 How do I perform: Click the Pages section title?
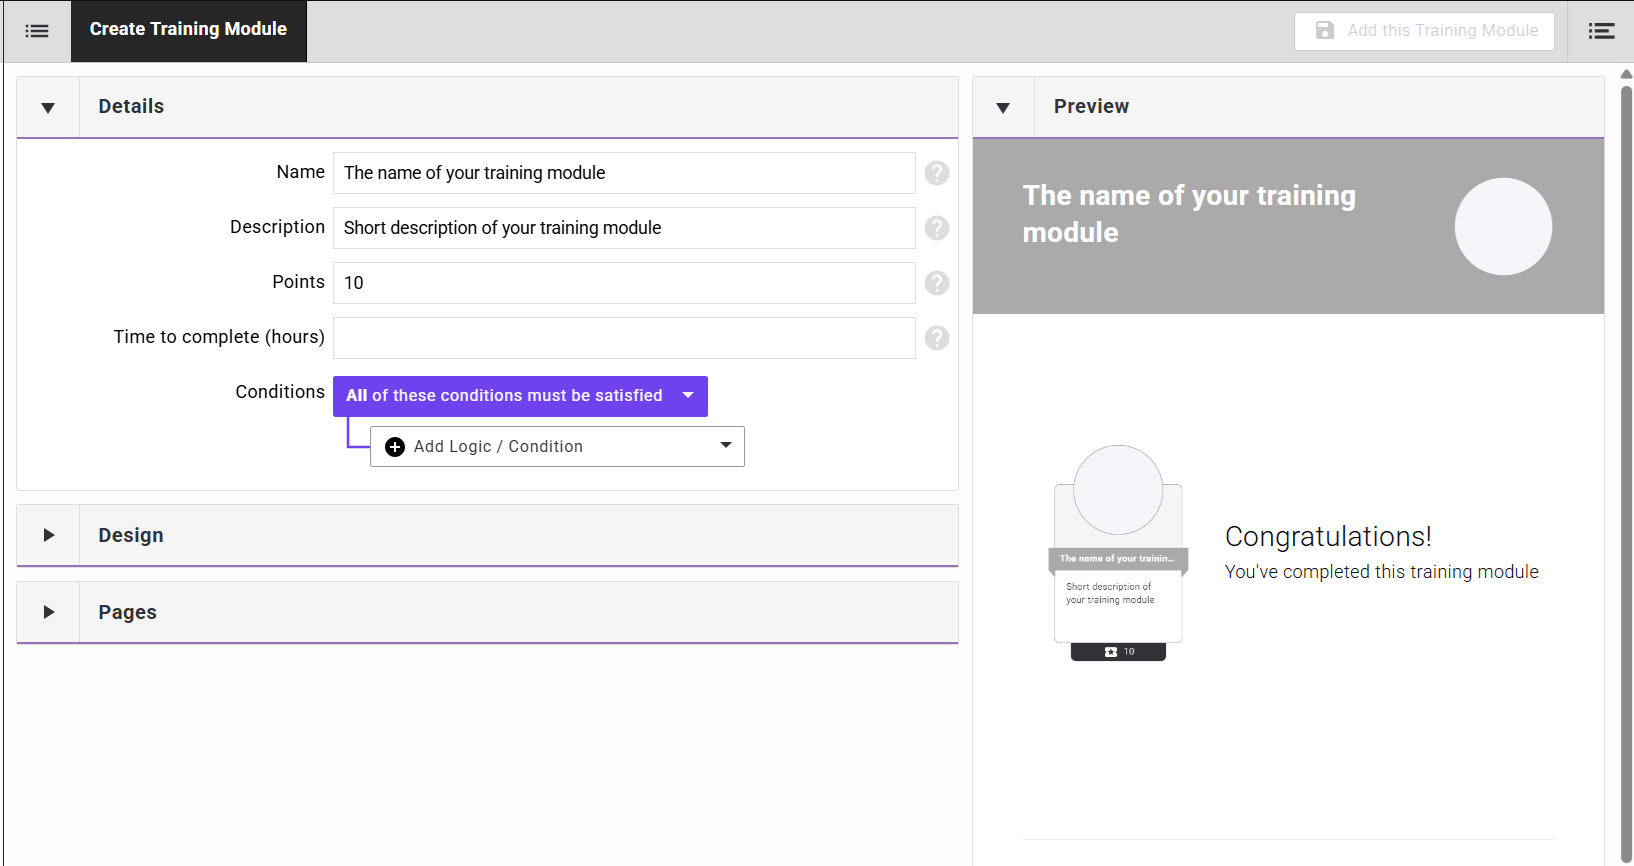[x=127, y=612]
